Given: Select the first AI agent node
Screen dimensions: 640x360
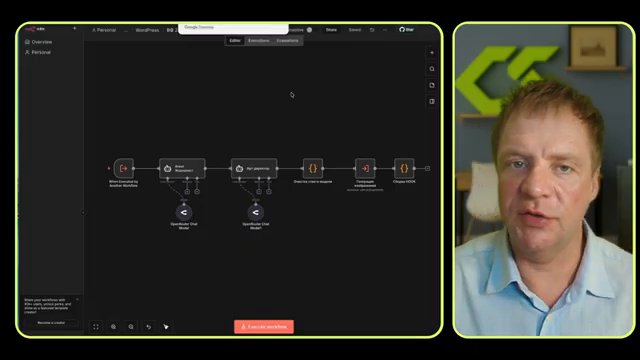Looking at the screenshot, I should pyautogui.click(x=182, y=168).
